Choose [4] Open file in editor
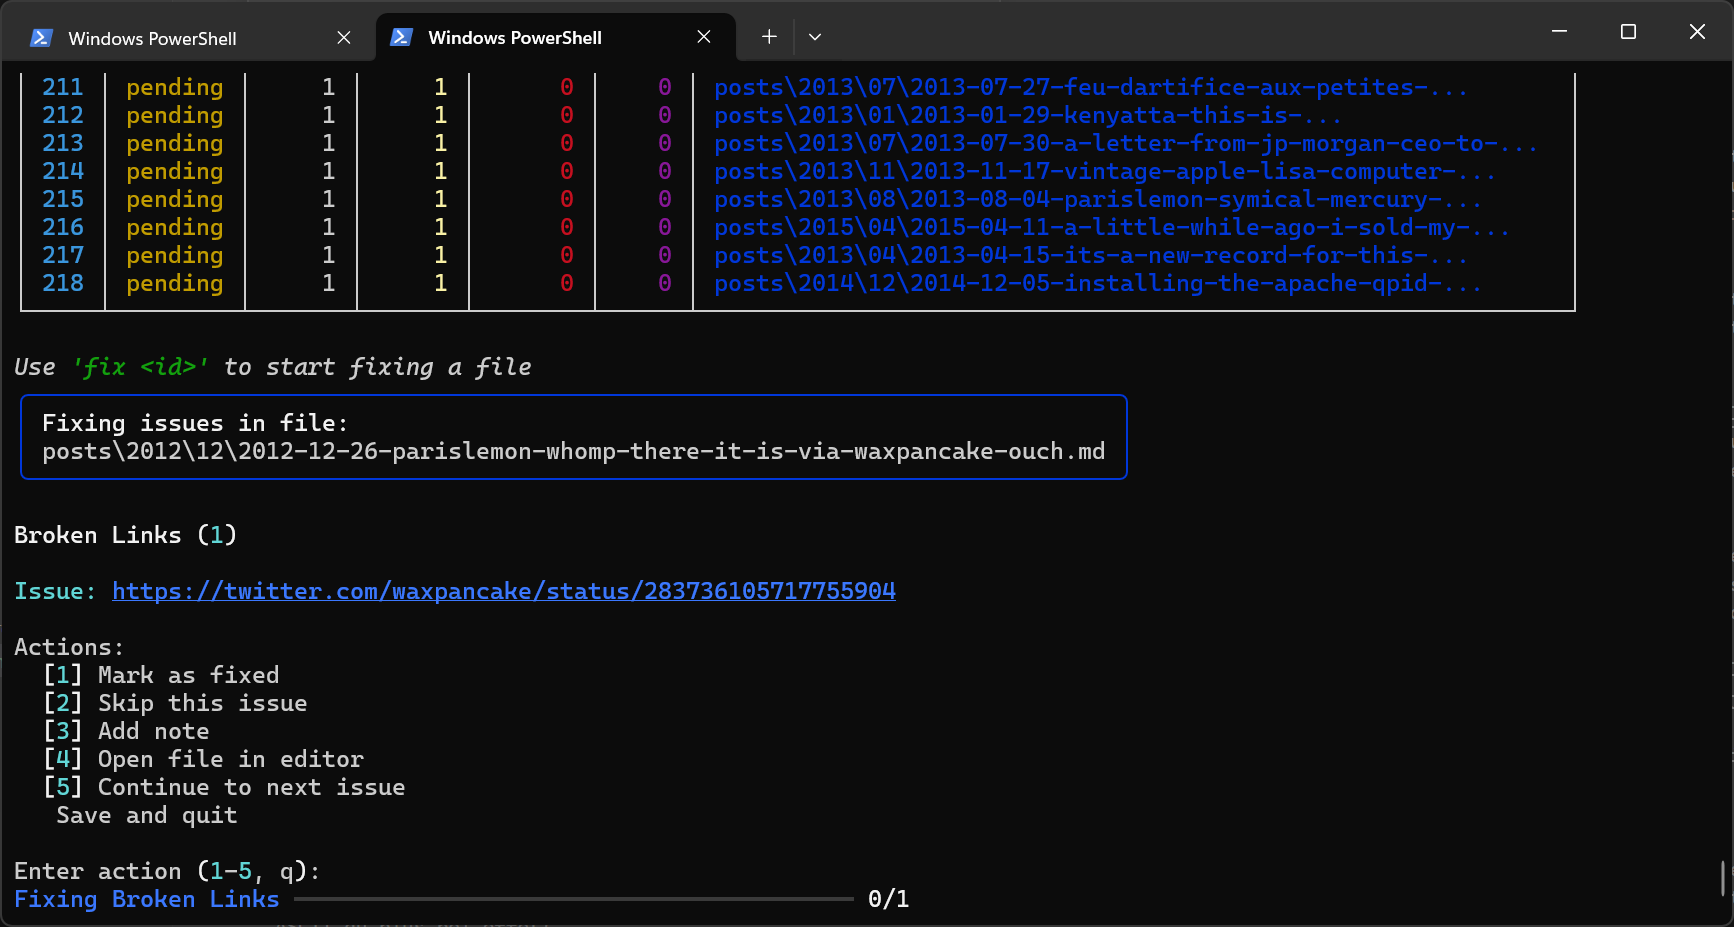Image resolution: width=1734 pixels, height=927 pixels. pyautogui.click(x=204, y=758)
